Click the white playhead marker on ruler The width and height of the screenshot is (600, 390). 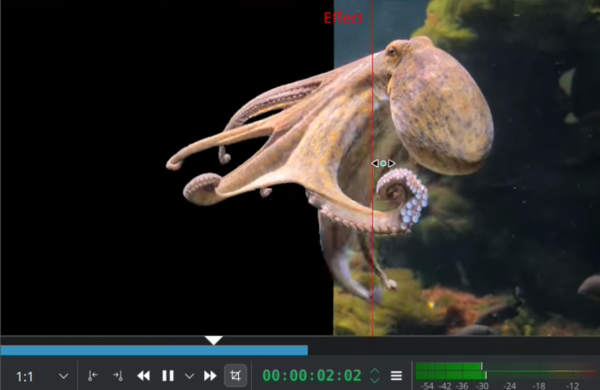point(214,340)
